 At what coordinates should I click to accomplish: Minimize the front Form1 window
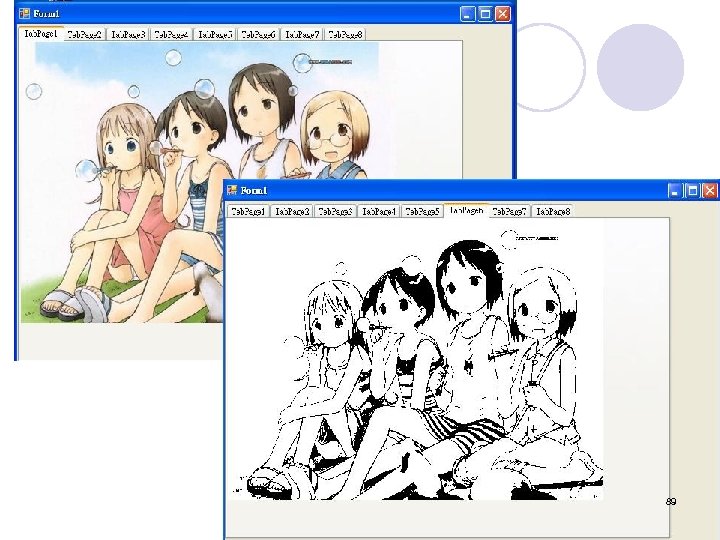(675, 191)
